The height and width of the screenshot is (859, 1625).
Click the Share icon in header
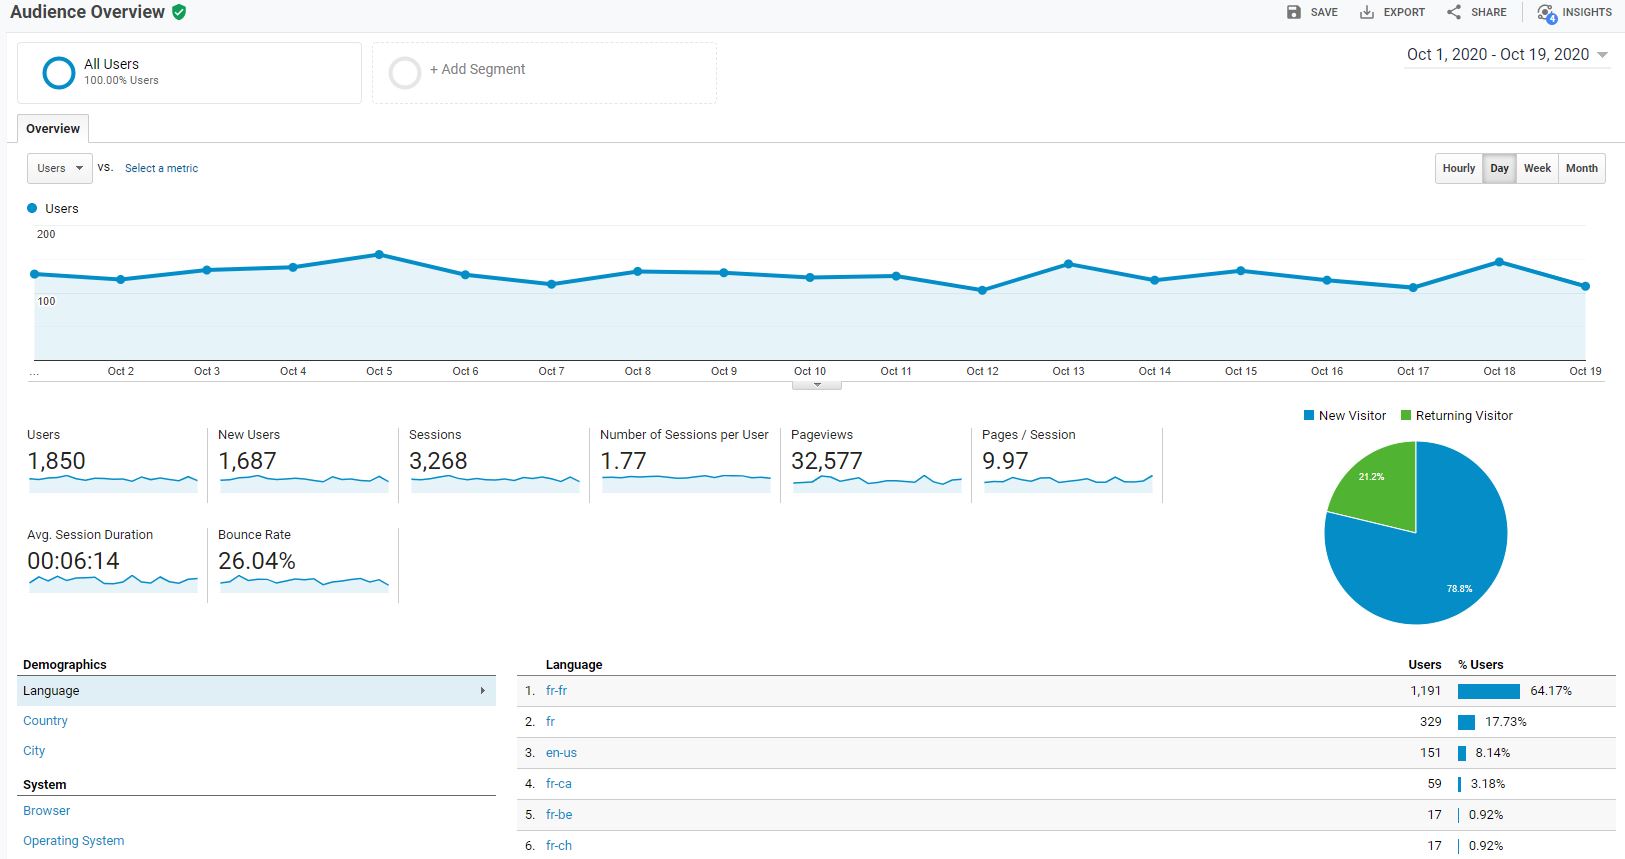point(1454,12)
